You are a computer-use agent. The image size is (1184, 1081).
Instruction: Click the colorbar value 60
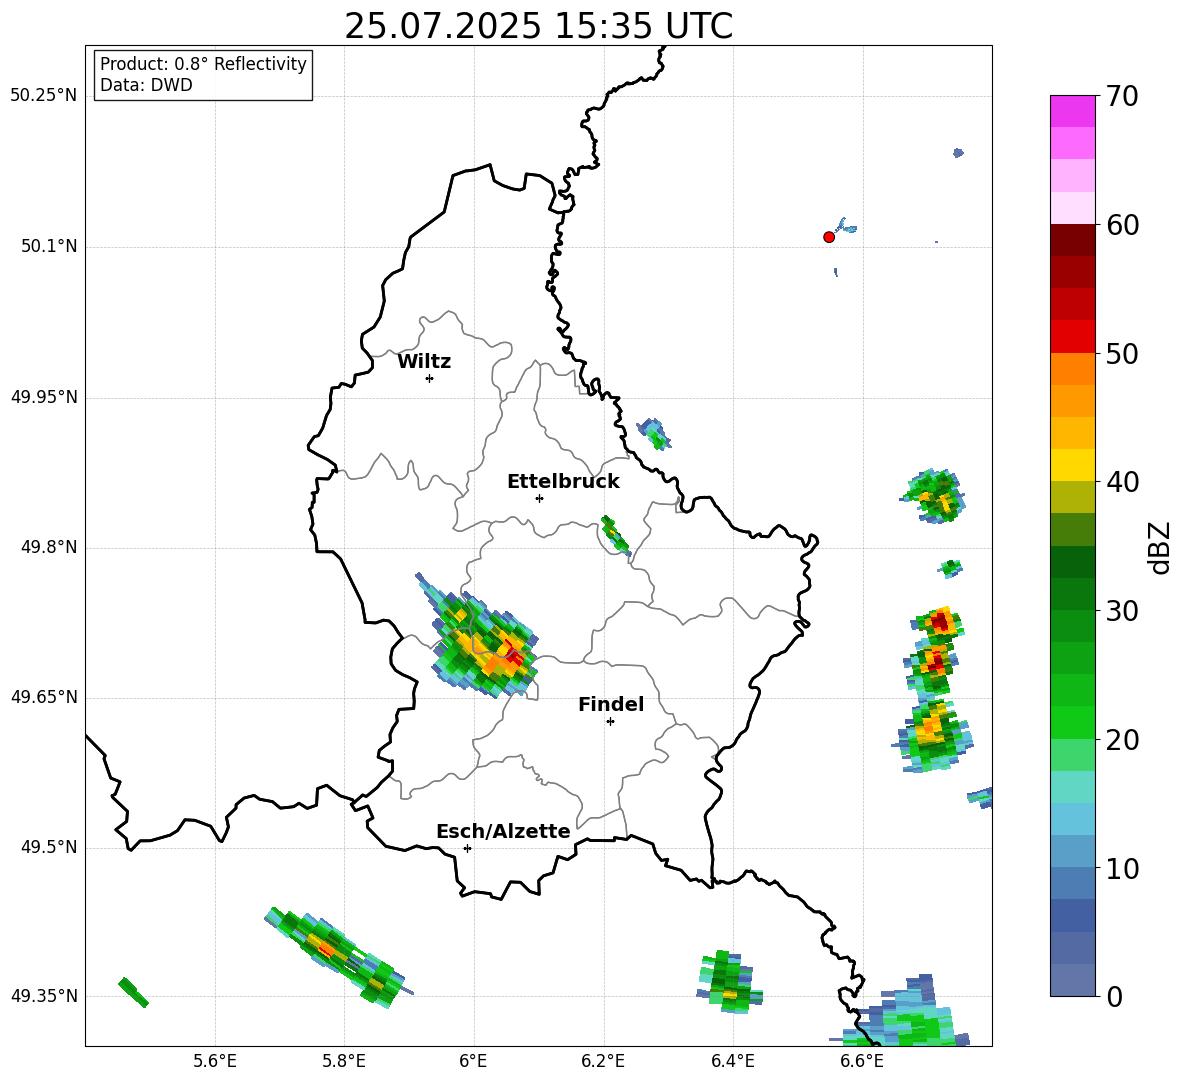click(1122, 225)
